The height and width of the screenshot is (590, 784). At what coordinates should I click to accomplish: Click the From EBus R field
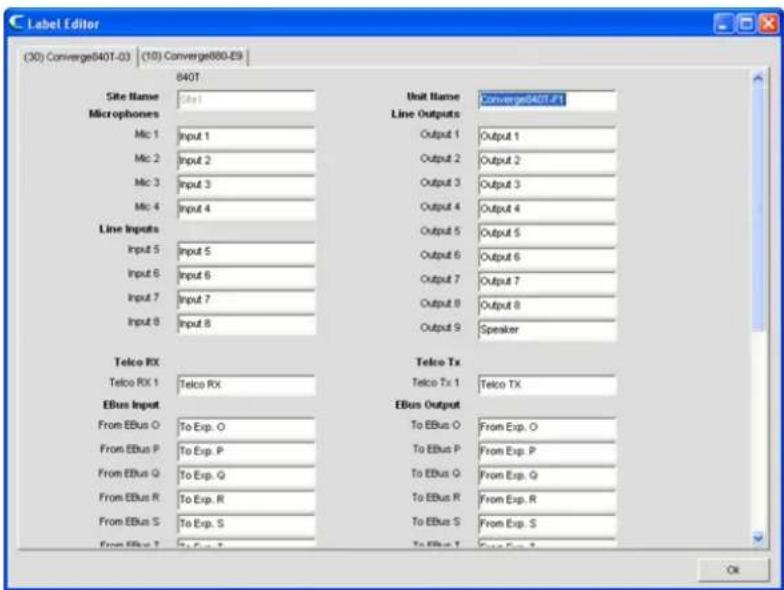(x=246, y=500)
